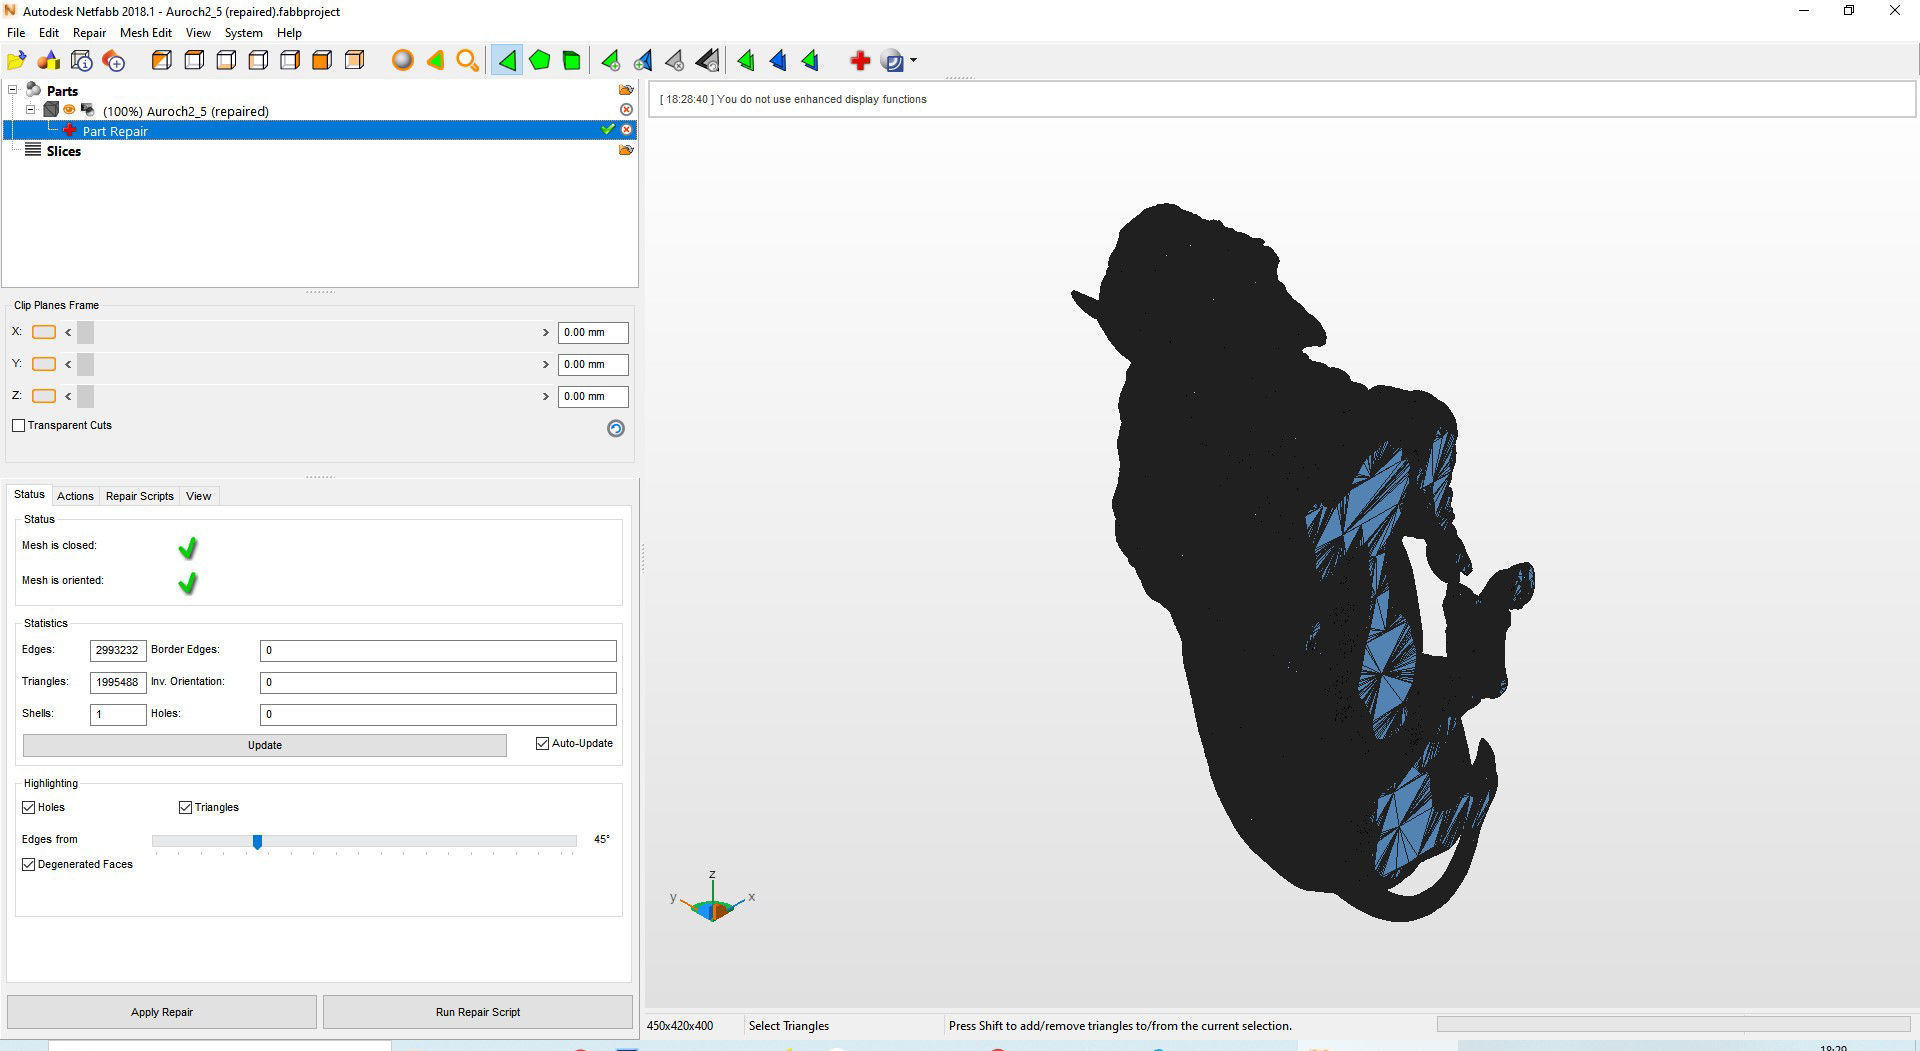The width and height of the screenshot is (1920, 1051).
Task: Click the Y clip plane right arrow
Action: pos(546,364)
